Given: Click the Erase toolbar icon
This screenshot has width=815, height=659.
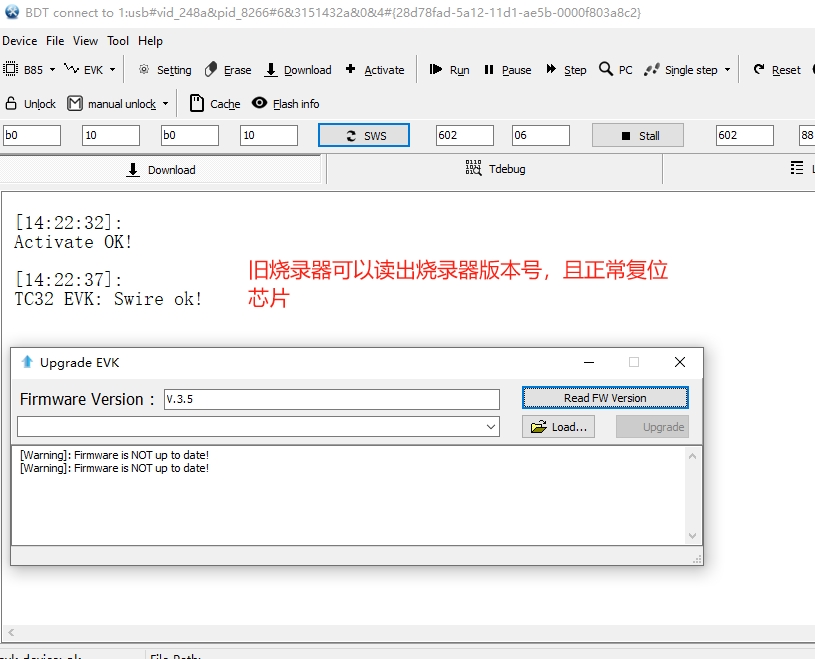Looking at the screenshot, I should click(211, 69).
